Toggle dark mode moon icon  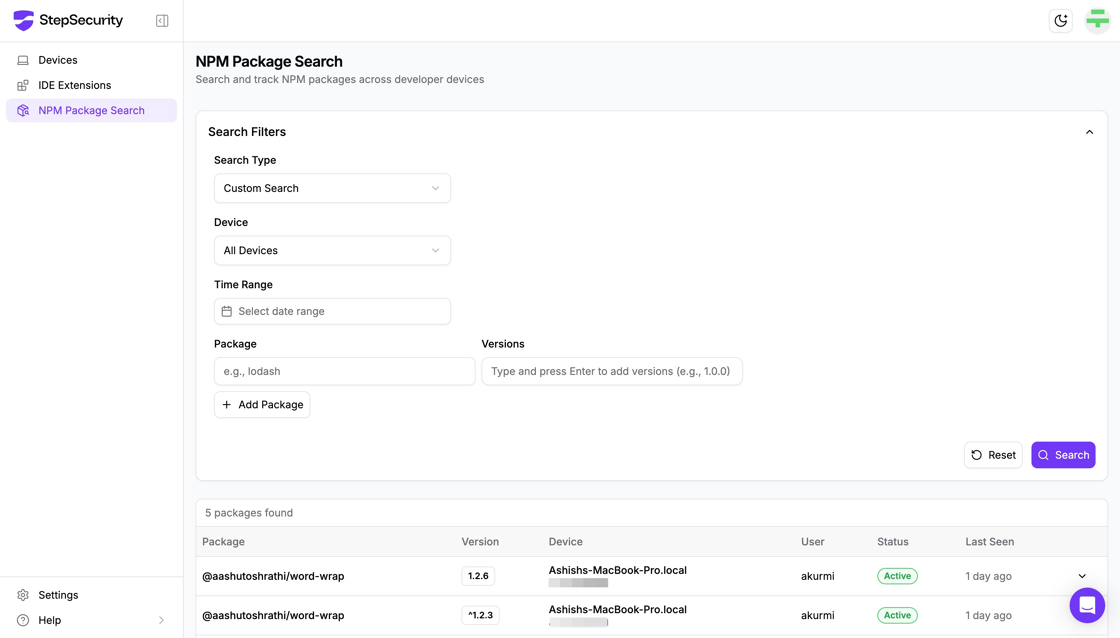pyautogui.click(x=1061, y=20)
